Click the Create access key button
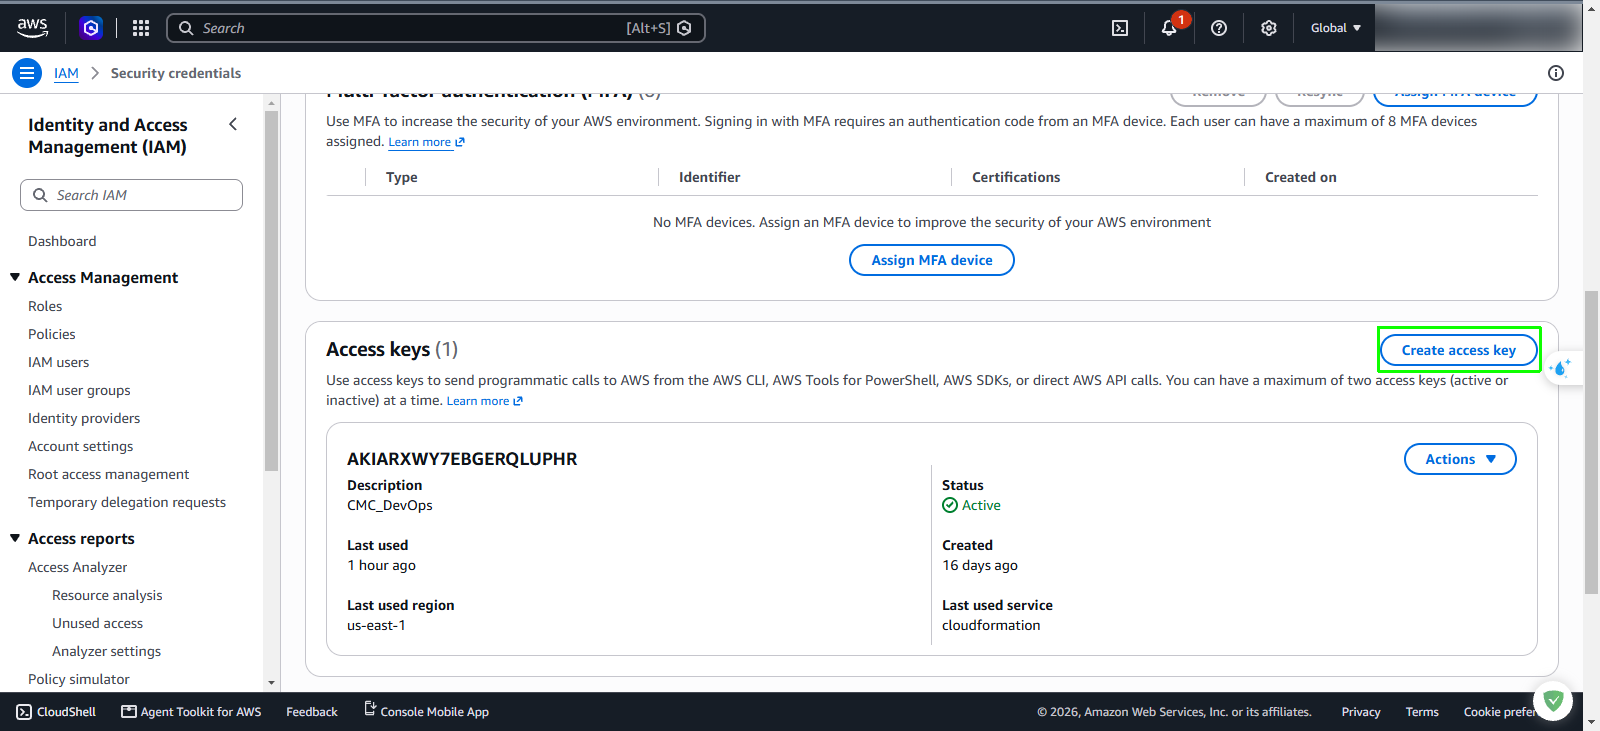The width and height of the screenshot is (1600, 731). 1459,350
